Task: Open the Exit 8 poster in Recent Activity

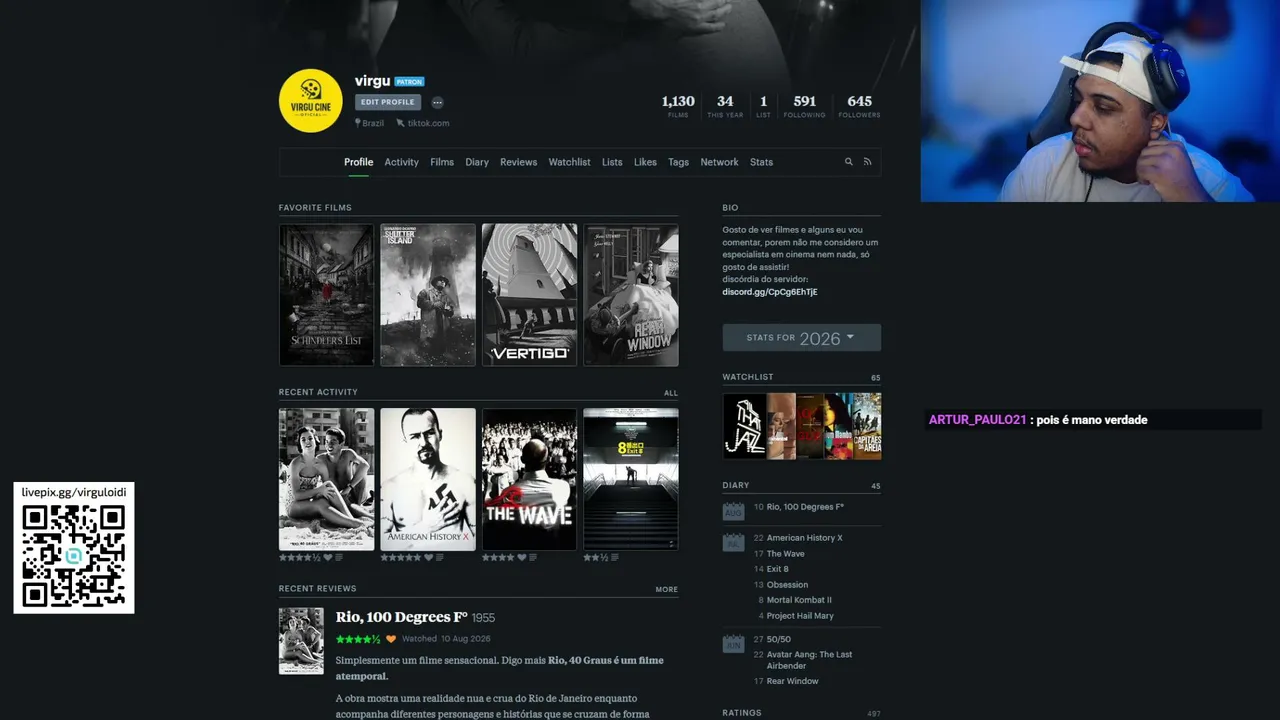Action: (x=631, y=479)
